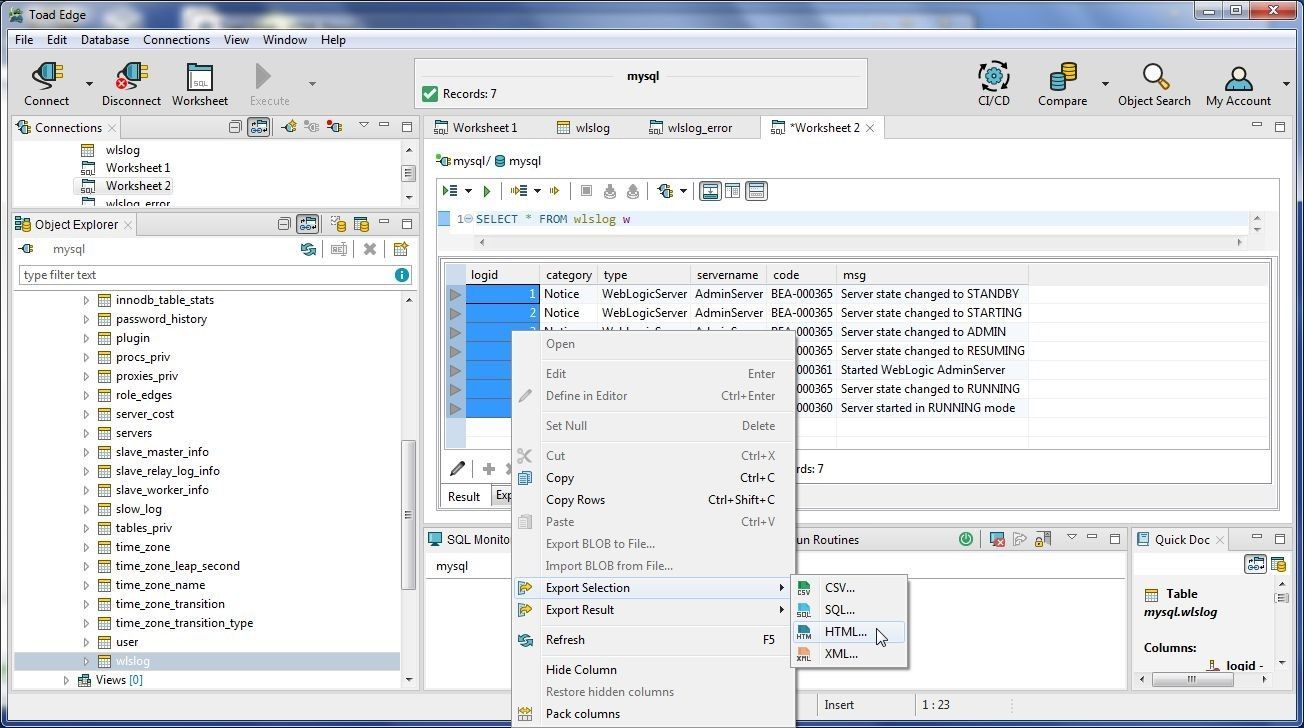Screen dimensions: 1304x728
Task: Choose Export Result from context menu
Action: click(x=653, y=610)
